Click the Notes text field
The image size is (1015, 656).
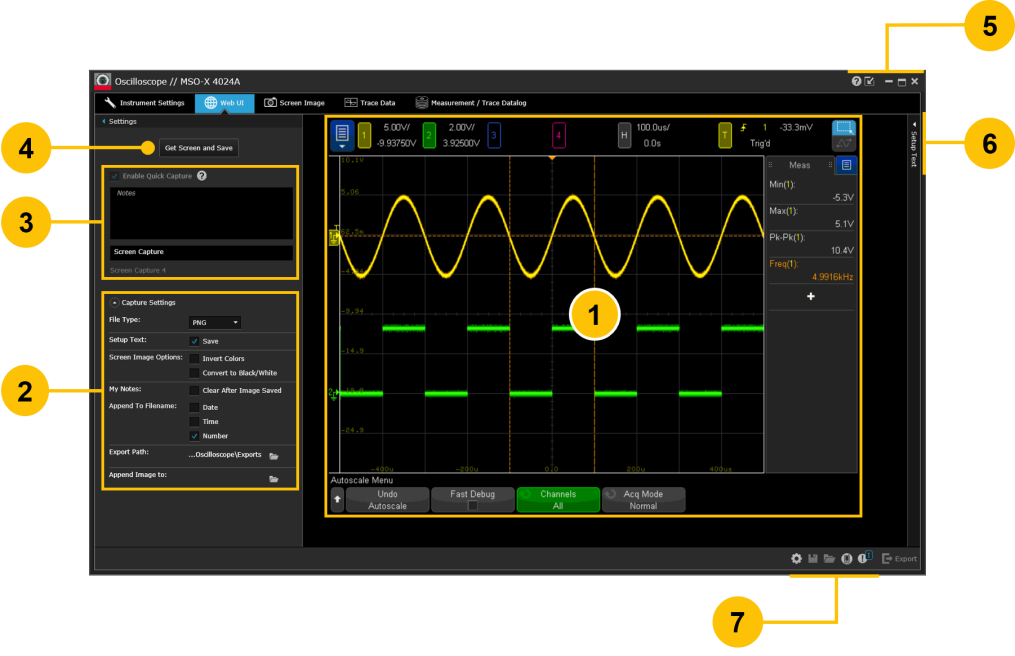point(200,213)
